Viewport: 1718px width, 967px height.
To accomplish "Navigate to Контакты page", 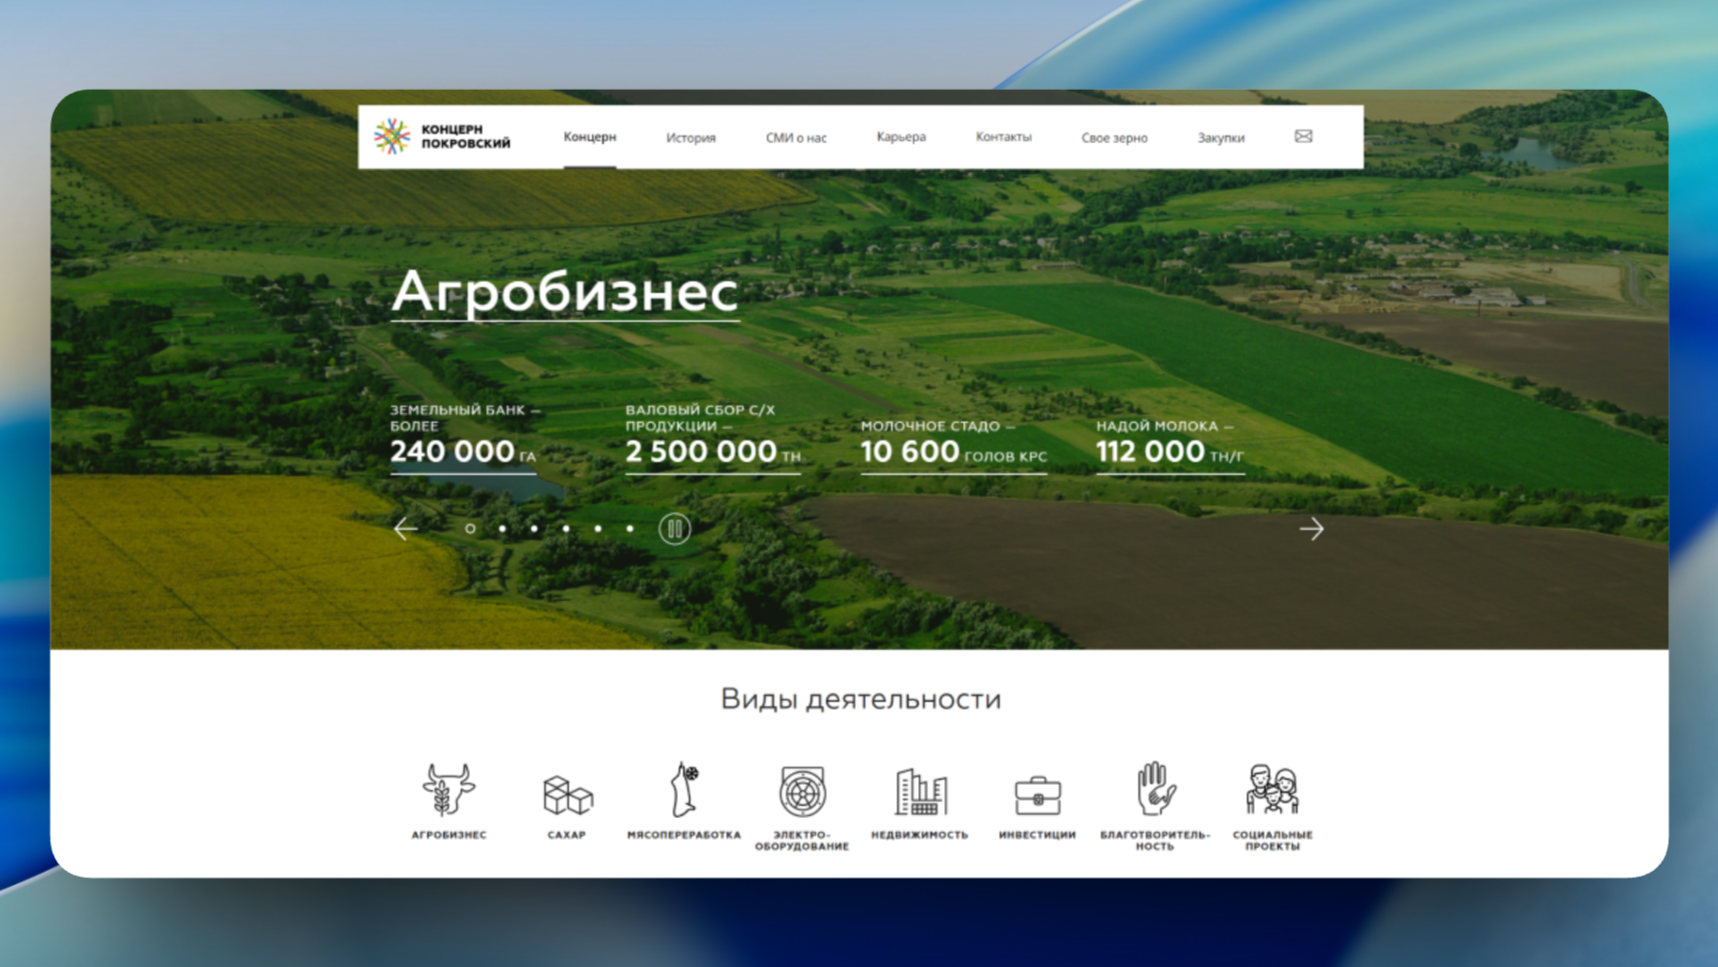I will click(1003, 137).
